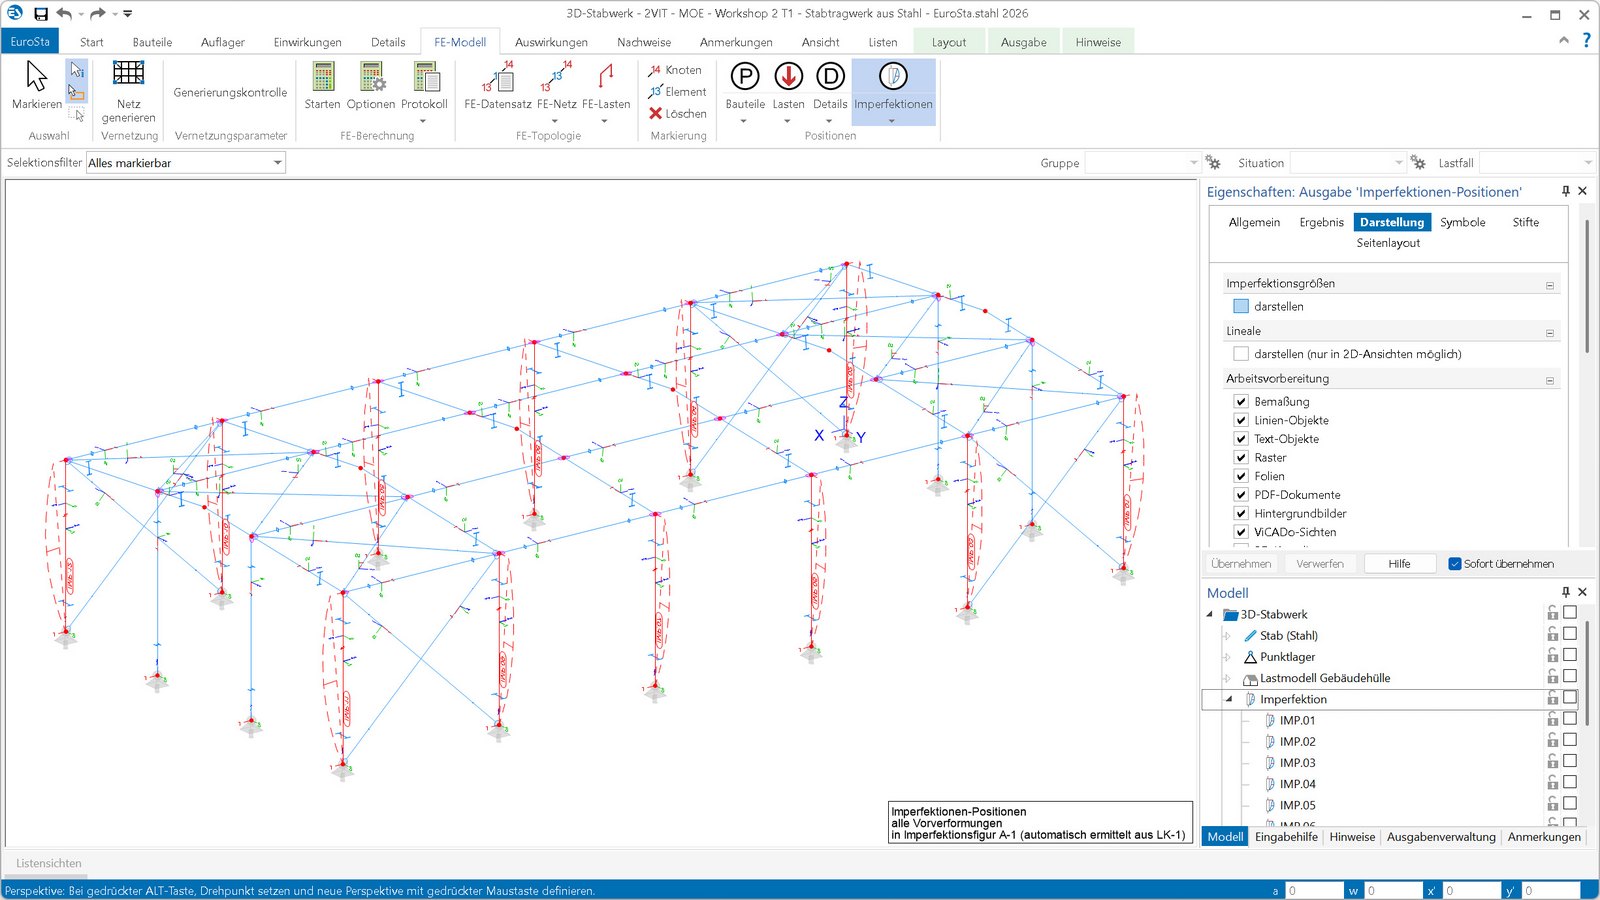
Task: Collapse the Arbeitsvorbereitung section
Action: [x=1550, y=380]
